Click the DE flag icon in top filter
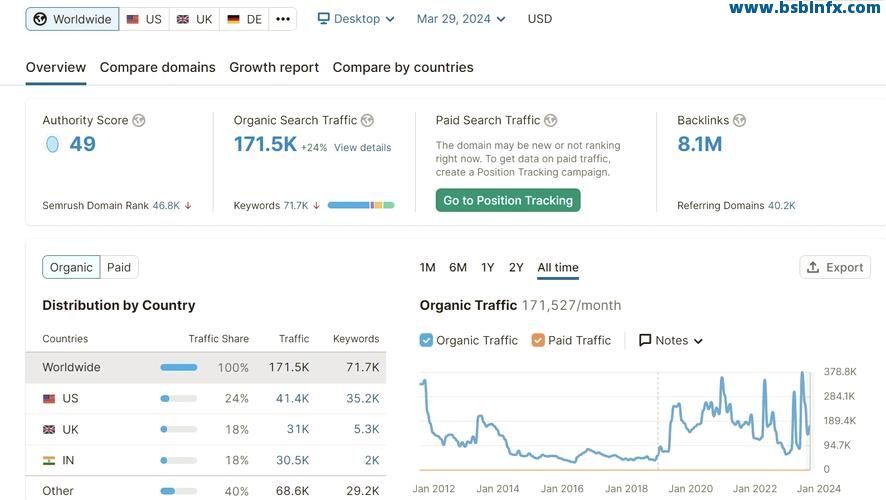The image size is (886, 500). (233, 19)
